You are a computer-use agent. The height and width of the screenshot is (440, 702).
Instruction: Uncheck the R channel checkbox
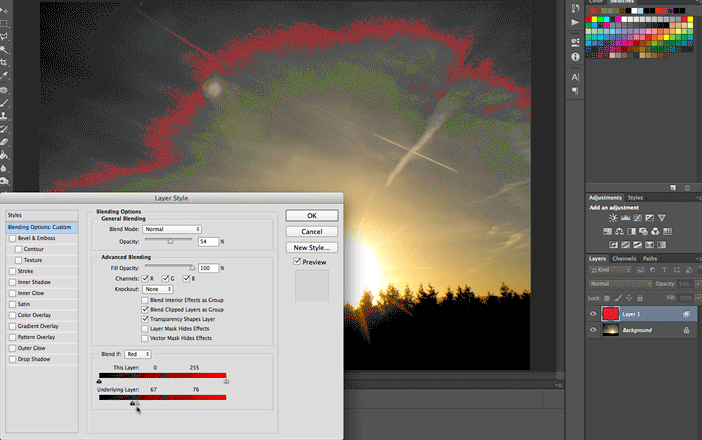pyautogui.click(x=145, y=278)
